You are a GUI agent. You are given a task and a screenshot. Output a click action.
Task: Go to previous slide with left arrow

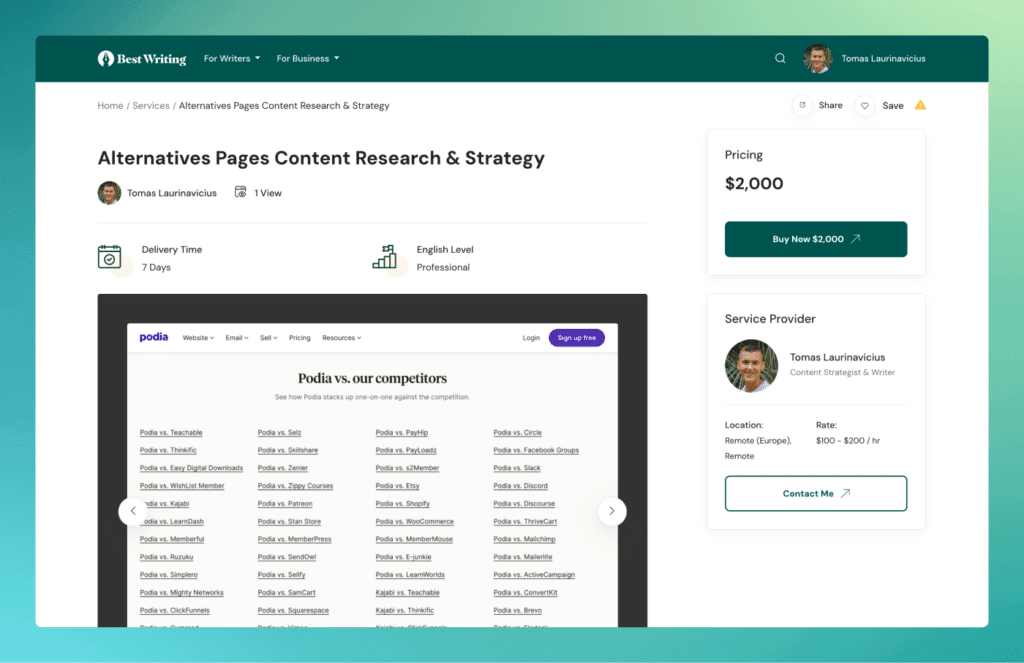coord(133,511)
